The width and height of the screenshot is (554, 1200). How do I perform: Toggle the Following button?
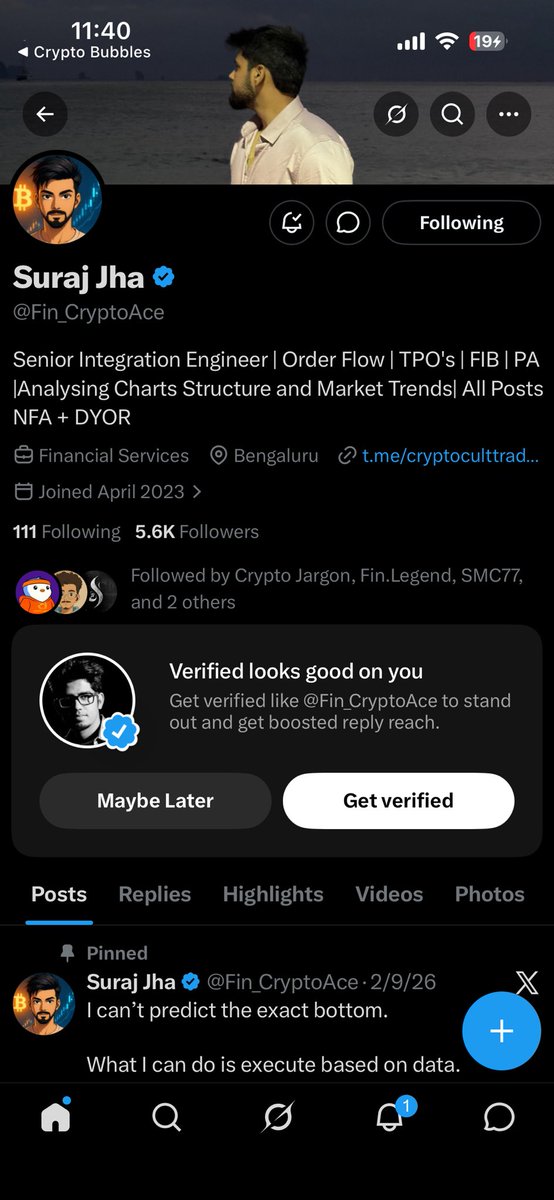(x=462, y=223)
